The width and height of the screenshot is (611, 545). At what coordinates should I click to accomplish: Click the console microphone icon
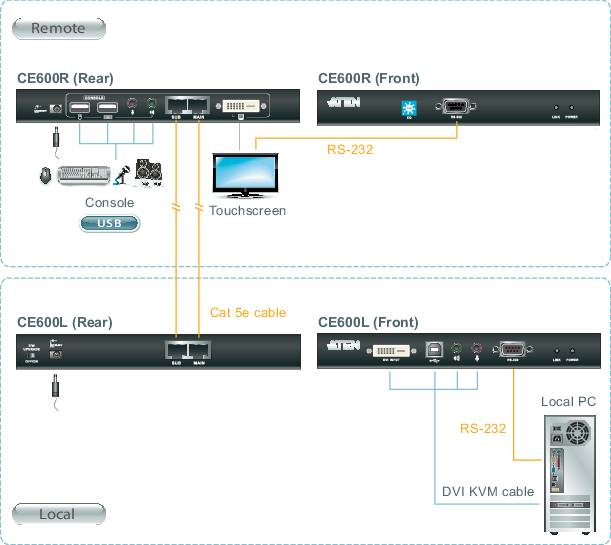[x=120, y=175]
